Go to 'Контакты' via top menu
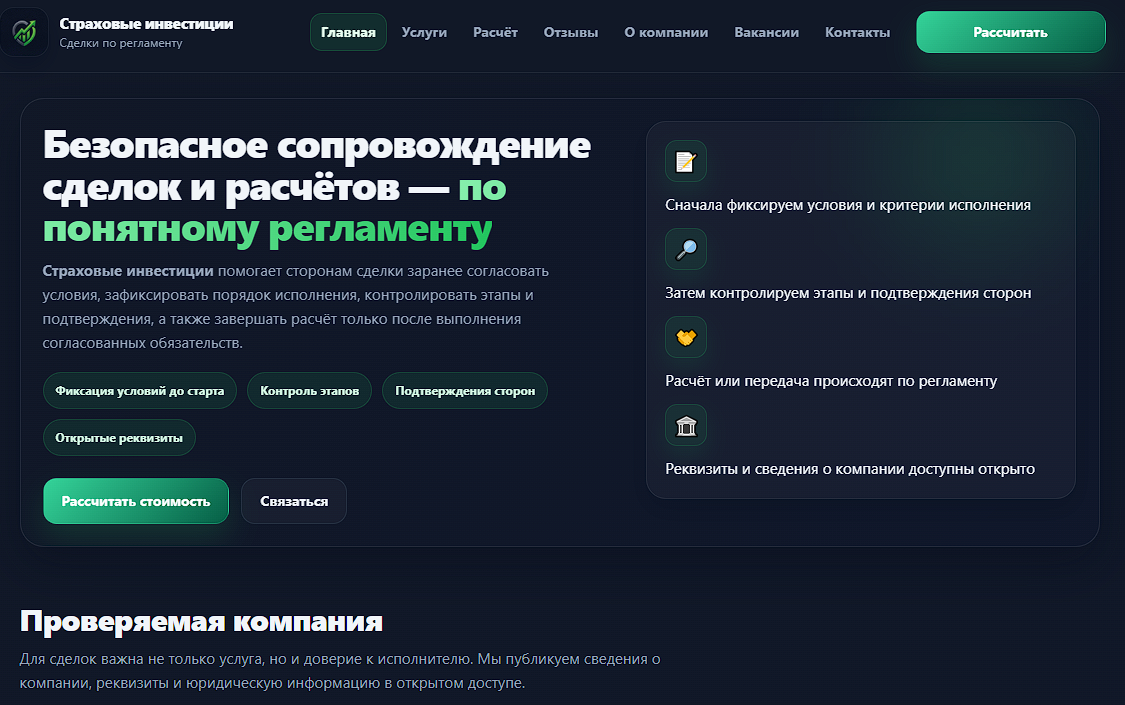This screenshot has width=1125, height=705. [856, 31]
